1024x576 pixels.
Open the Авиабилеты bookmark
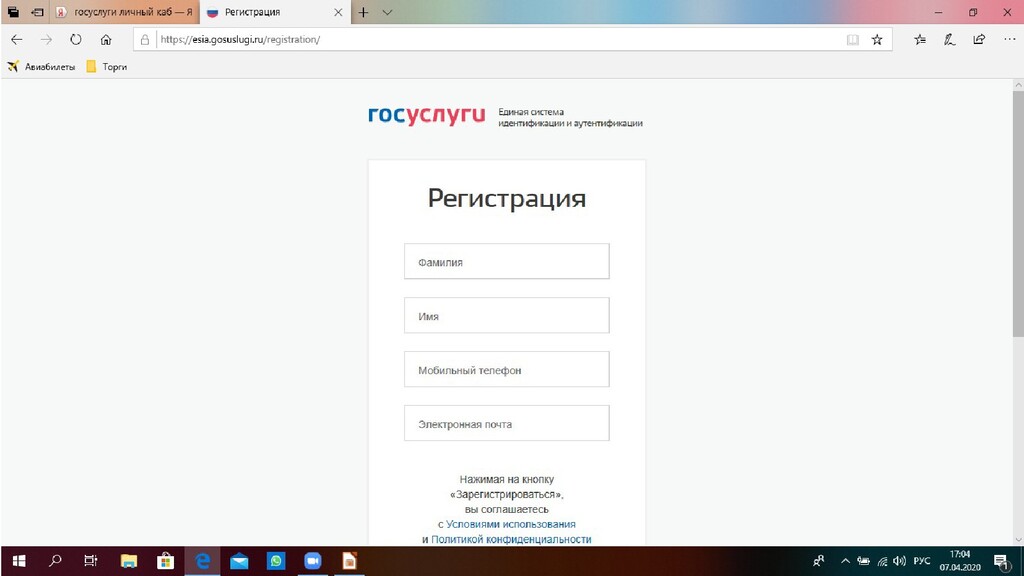pyautogui.click(x=41, y=67)
